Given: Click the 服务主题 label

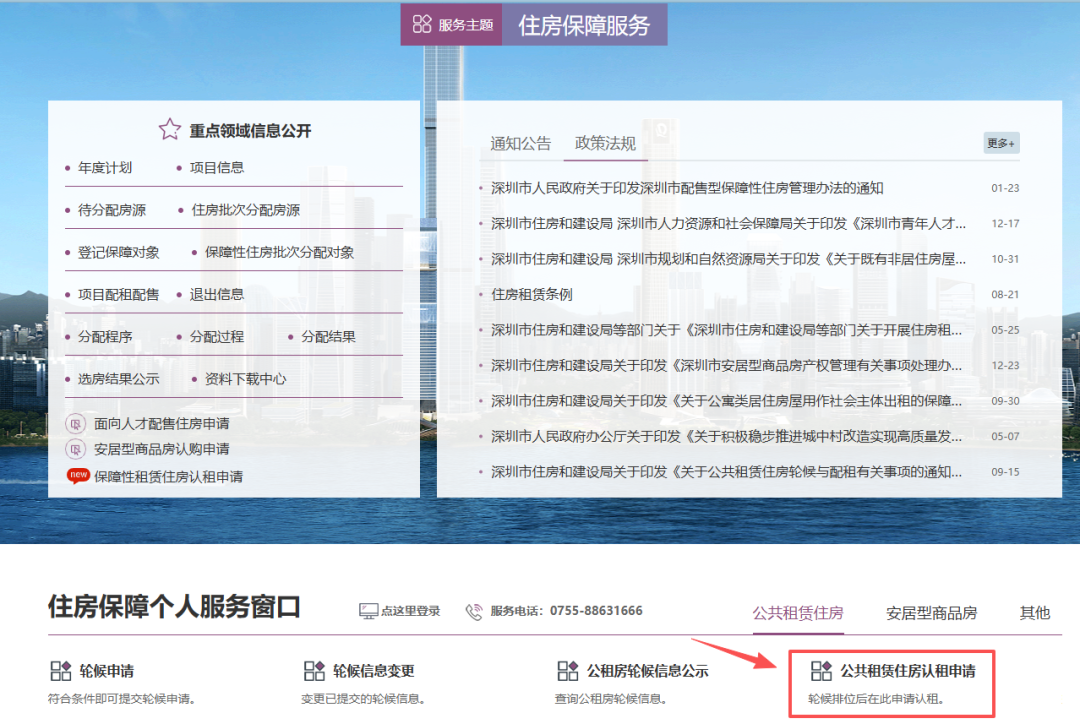Looking at the screenshot, I should point(466,25).
